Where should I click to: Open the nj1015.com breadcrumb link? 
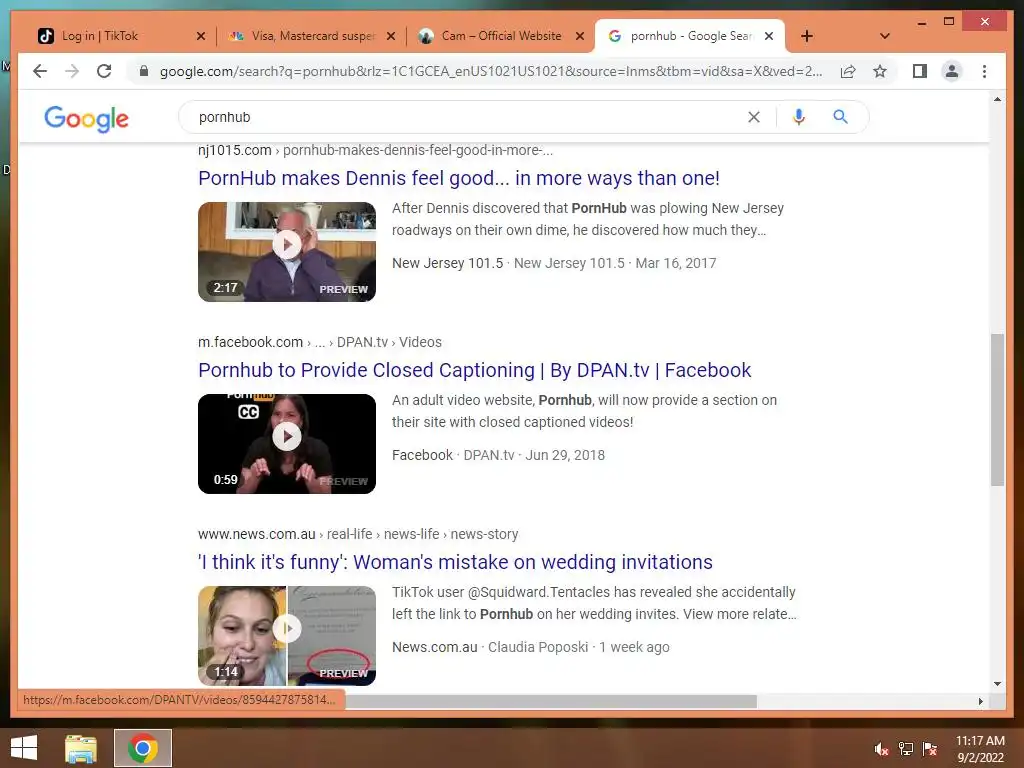point(376,150)
